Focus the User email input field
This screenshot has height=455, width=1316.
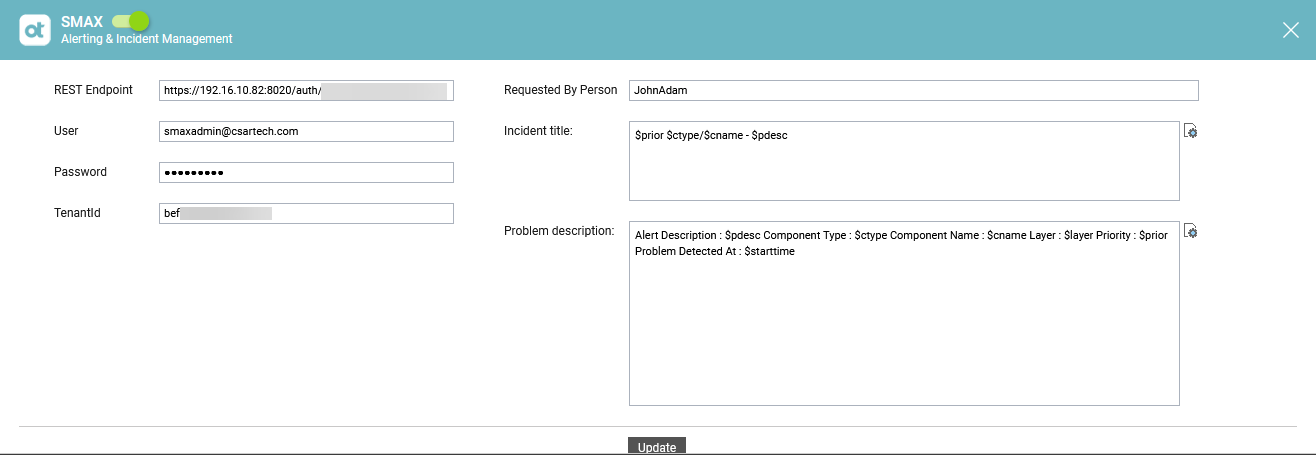[306, 131]
